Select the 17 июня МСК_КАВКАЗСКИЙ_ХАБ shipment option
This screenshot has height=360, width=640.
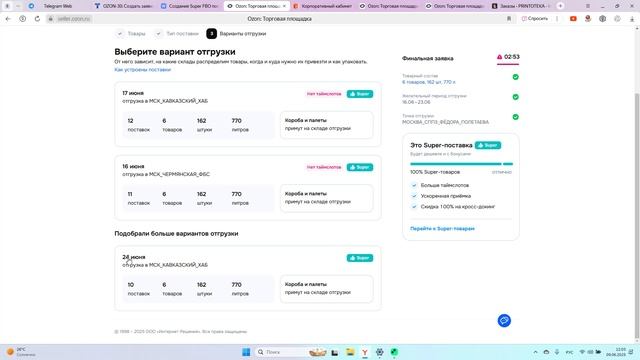pos(247,114)
